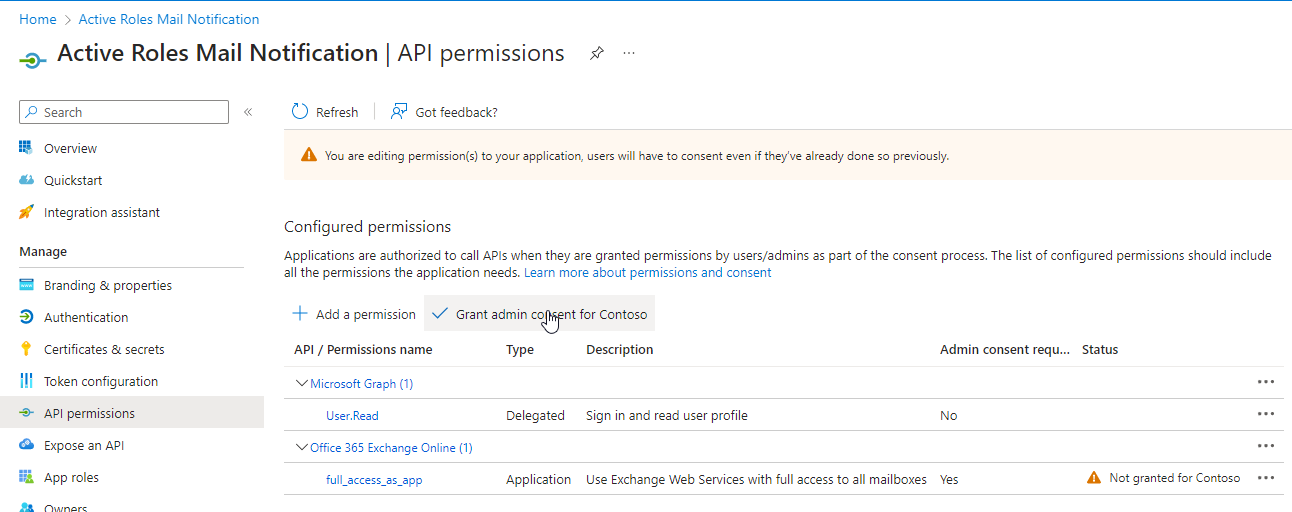Click the Integration assistant rocket icon
Screen dimensions: 1292x512
[26, 212]
